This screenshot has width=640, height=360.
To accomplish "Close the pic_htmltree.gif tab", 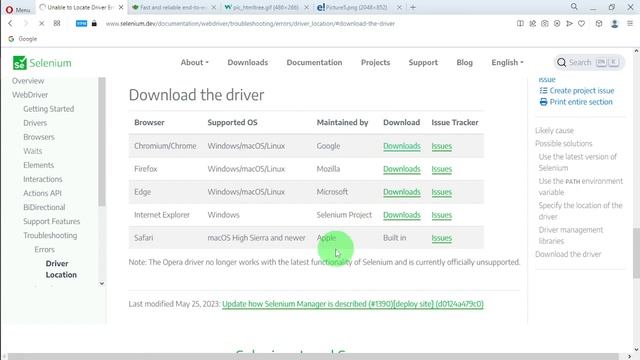I will [307, 7].
